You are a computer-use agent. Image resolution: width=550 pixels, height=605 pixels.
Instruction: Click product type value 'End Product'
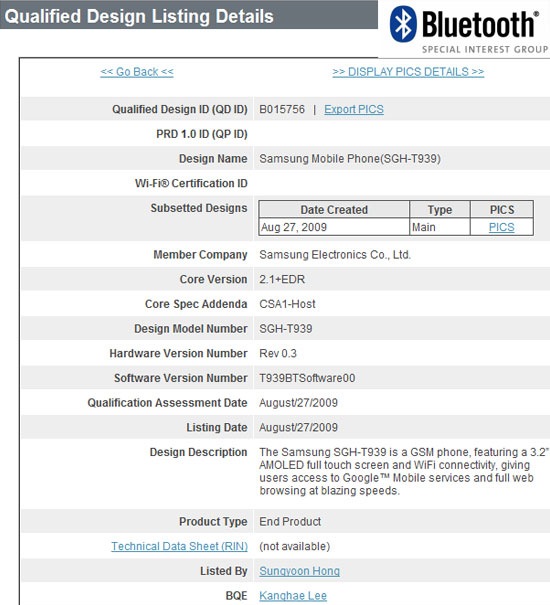(290, 521)
